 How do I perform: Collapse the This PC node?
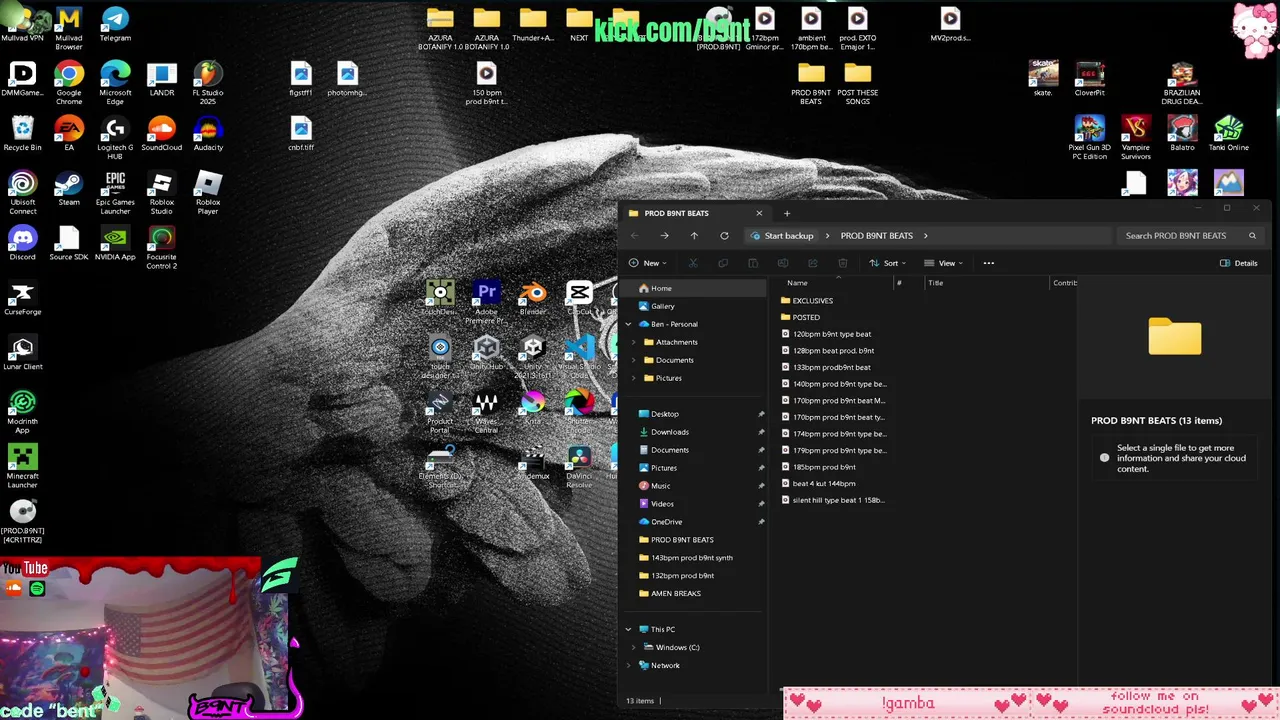coord(629,629)
